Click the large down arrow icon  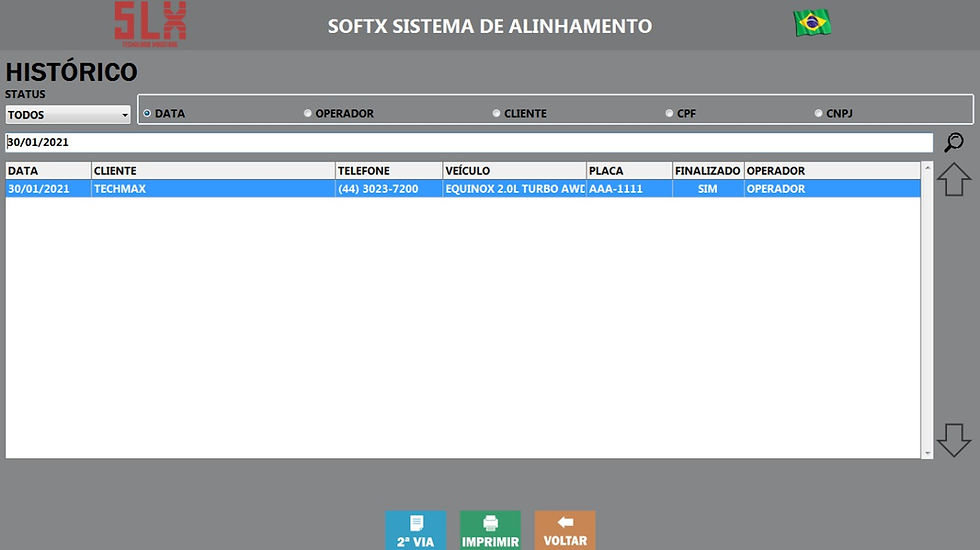954,440
